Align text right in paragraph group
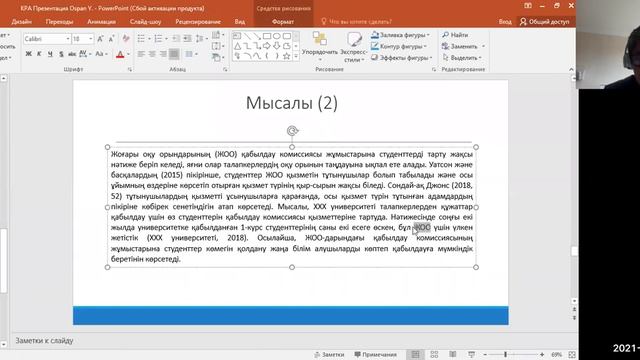The height and width of the screenshot is (360, 640). click(163, 54)
